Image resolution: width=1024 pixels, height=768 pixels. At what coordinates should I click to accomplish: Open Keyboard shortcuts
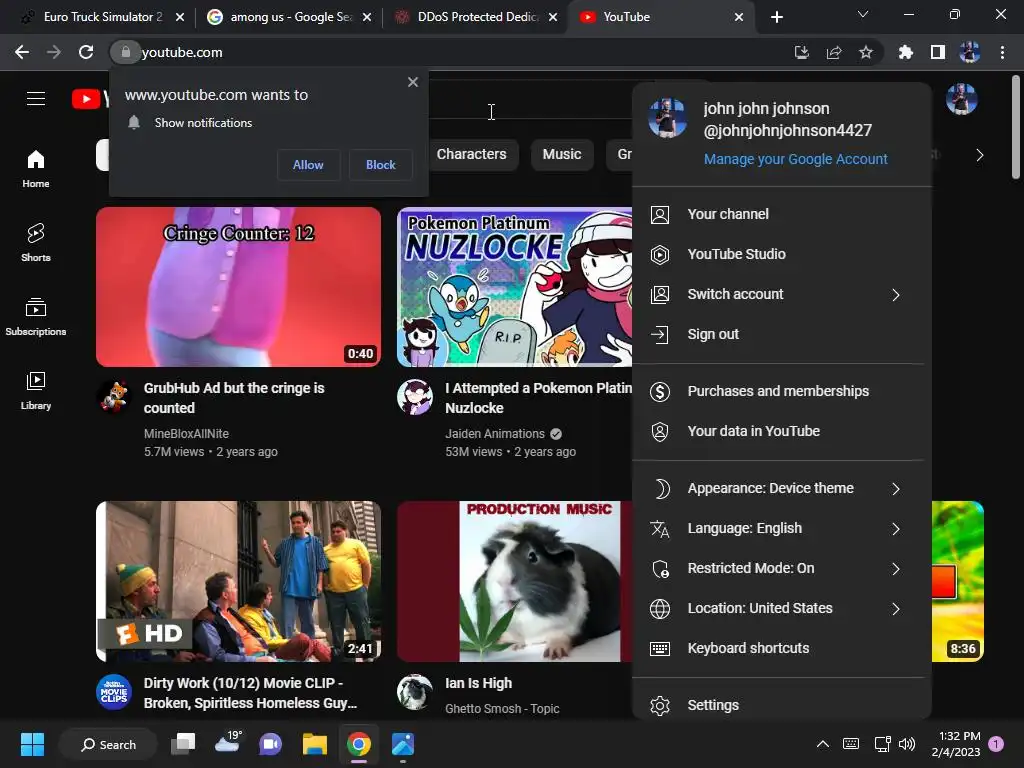pyautogui.click(x=782, y=648)
